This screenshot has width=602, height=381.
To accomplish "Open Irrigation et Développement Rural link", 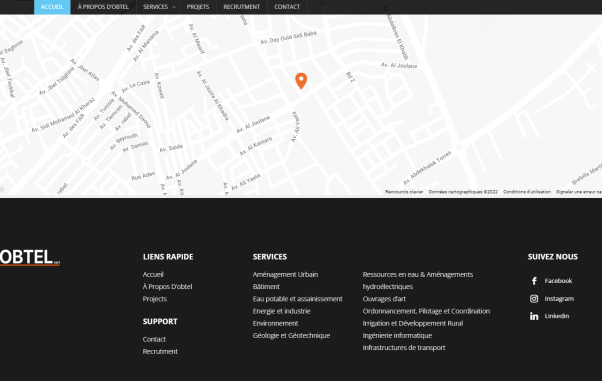I will (x=413, y=323).
